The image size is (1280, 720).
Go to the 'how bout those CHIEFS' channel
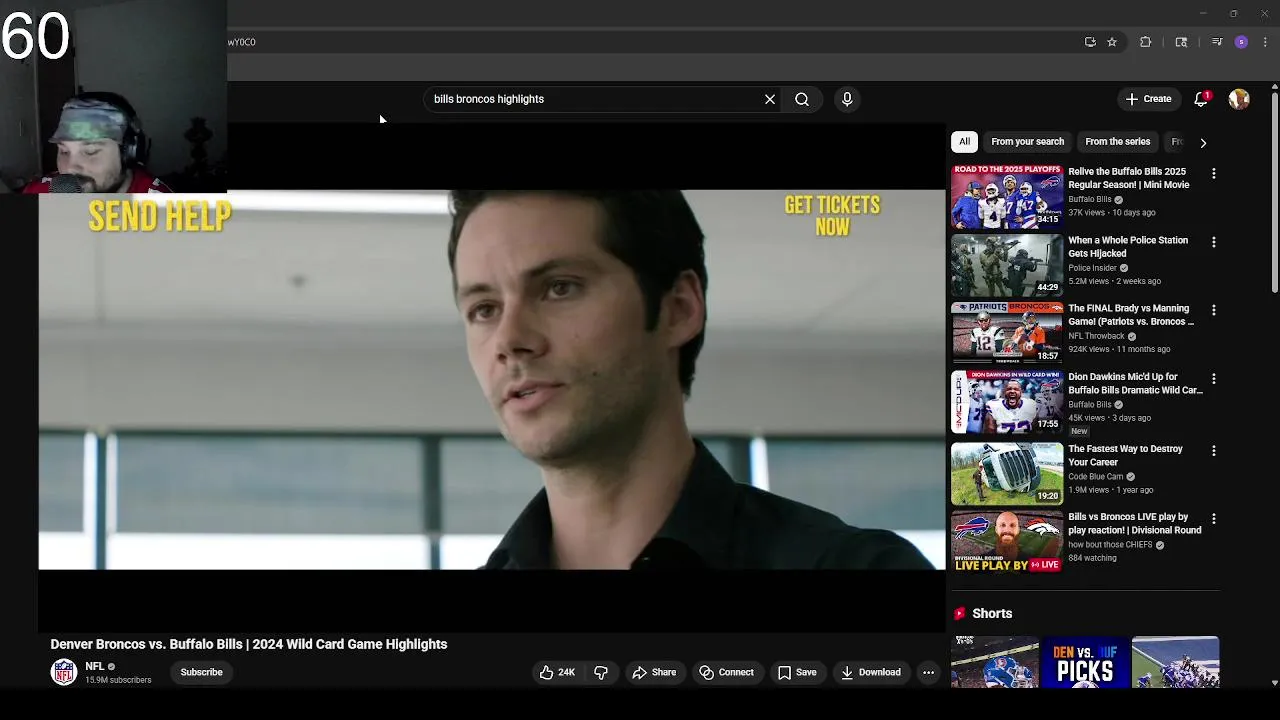click(1110, 545)
